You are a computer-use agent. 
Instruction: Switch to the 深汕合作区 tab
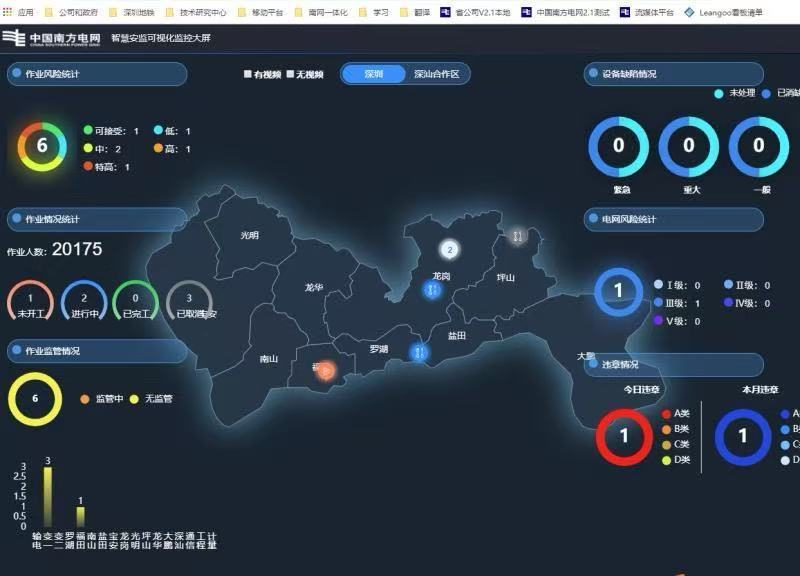click(x=437, y=74)
